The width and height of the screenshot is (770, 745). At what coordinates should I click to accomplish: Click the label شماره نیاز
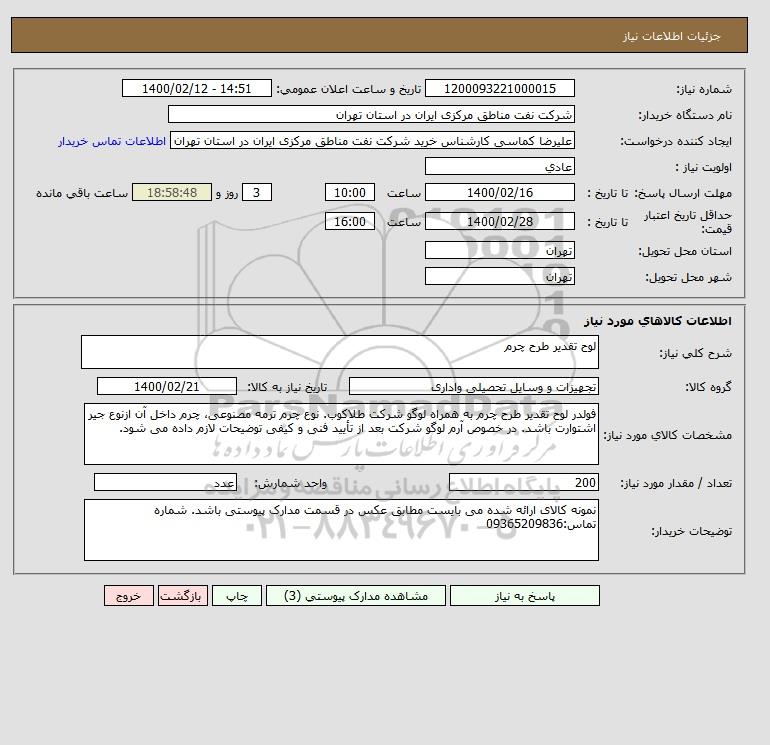pos(704,89)
